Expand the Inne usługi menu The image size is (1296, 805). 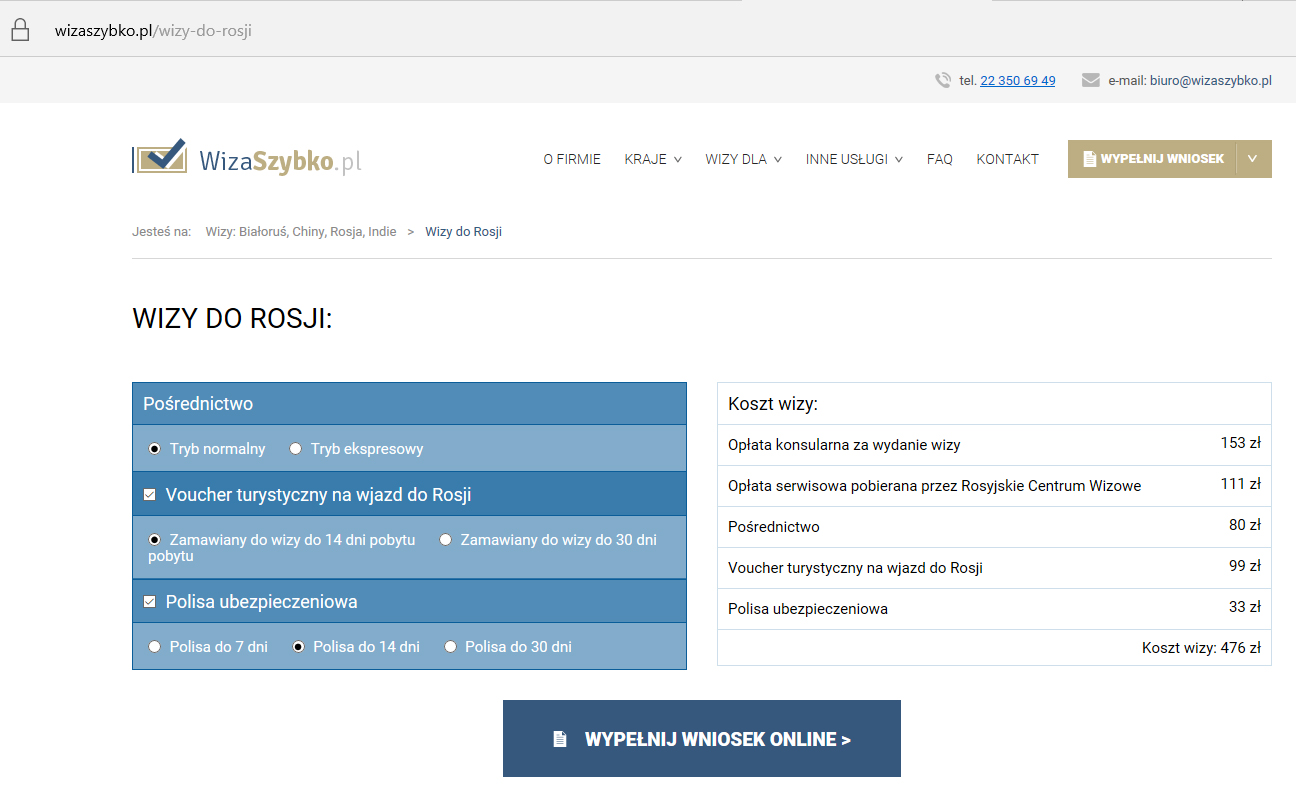(x=853, y=159)
